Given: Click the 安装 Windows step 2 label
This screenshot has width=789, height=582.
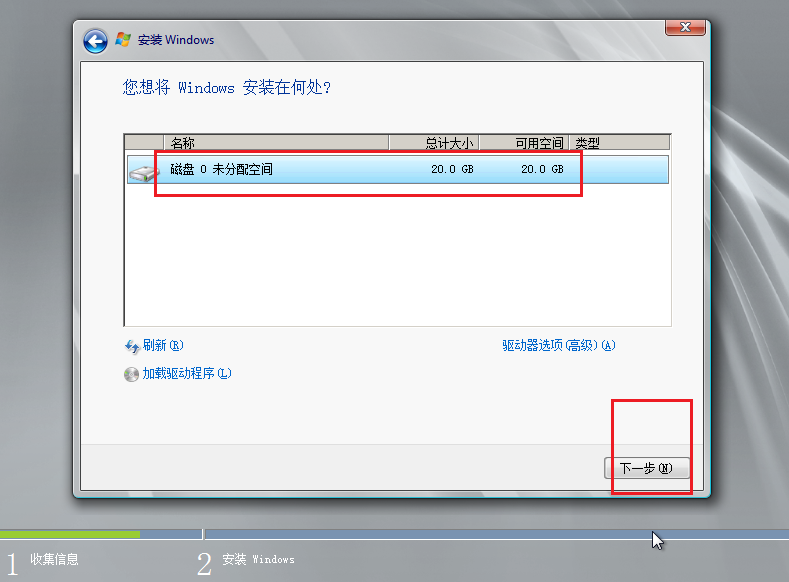Looking at the screenshot, I should 258,559.
